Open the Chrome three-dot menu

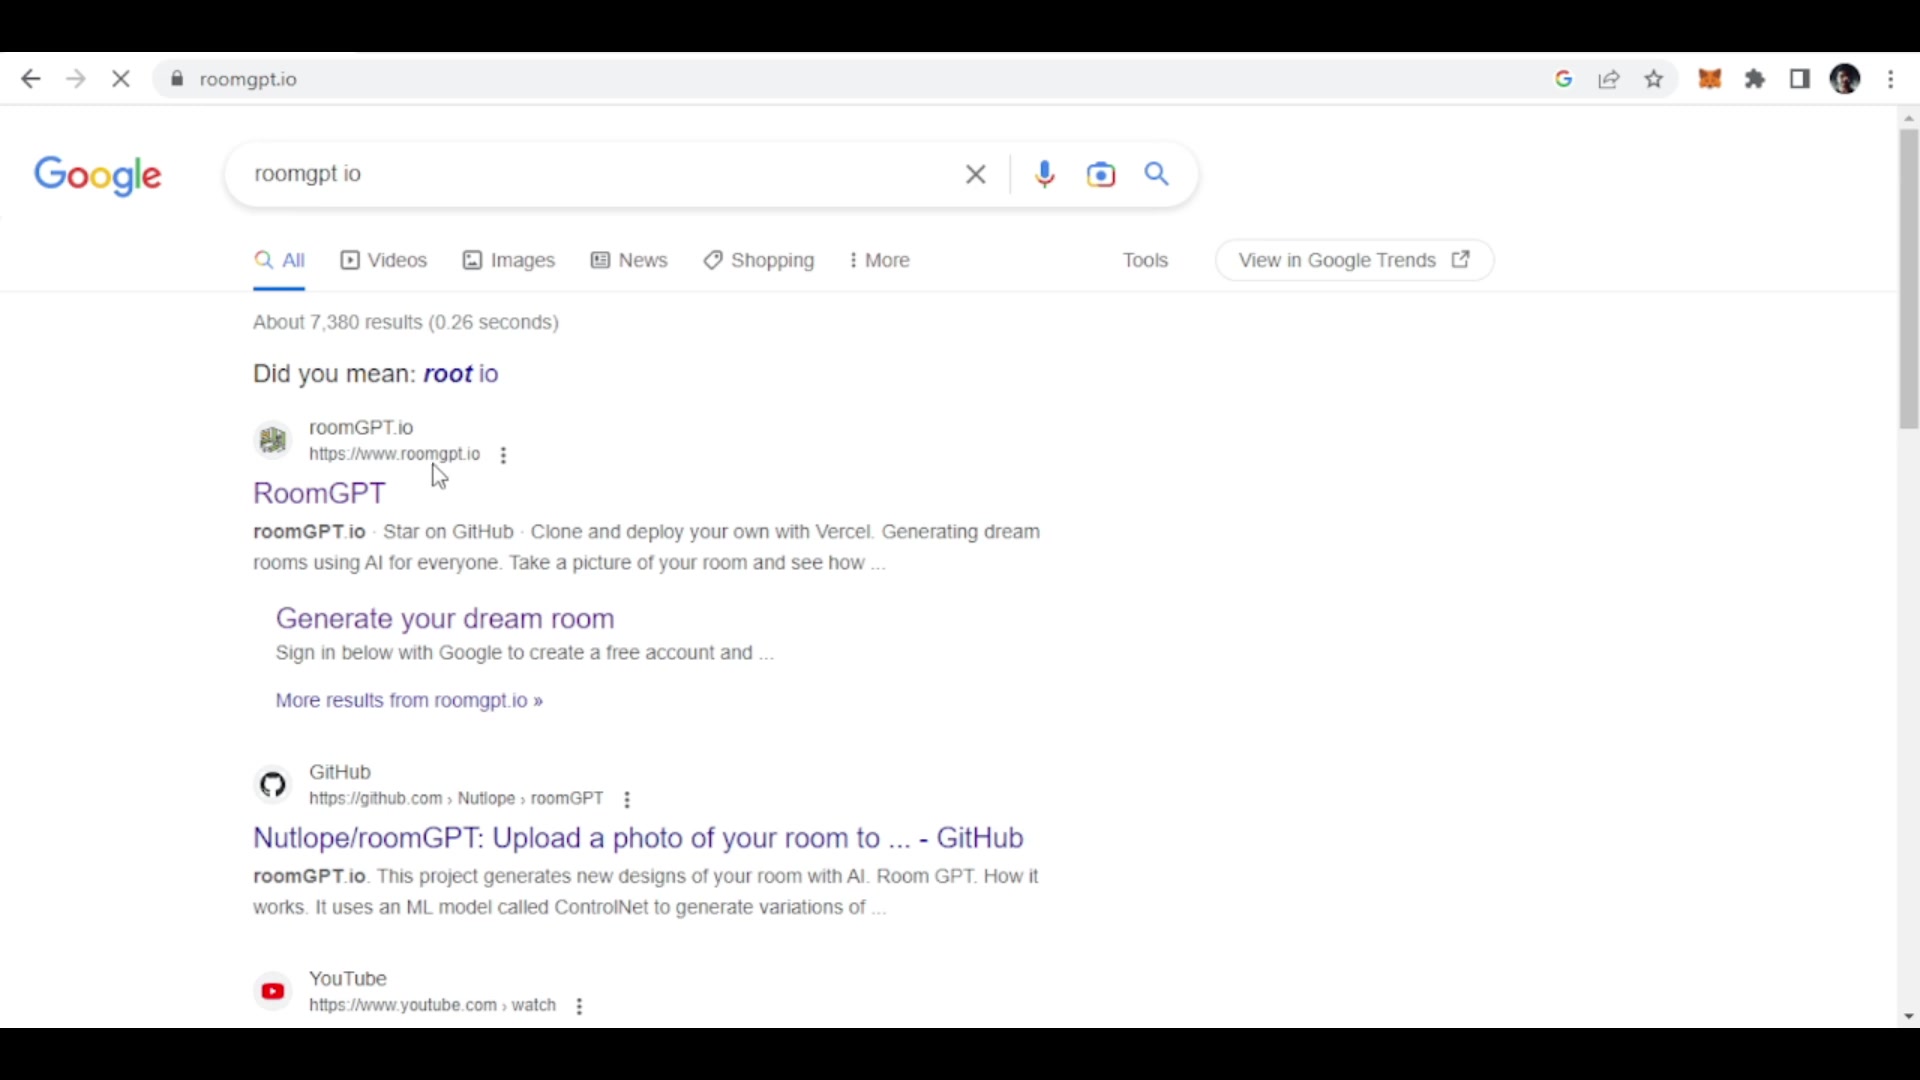[x=1891, y=79]
